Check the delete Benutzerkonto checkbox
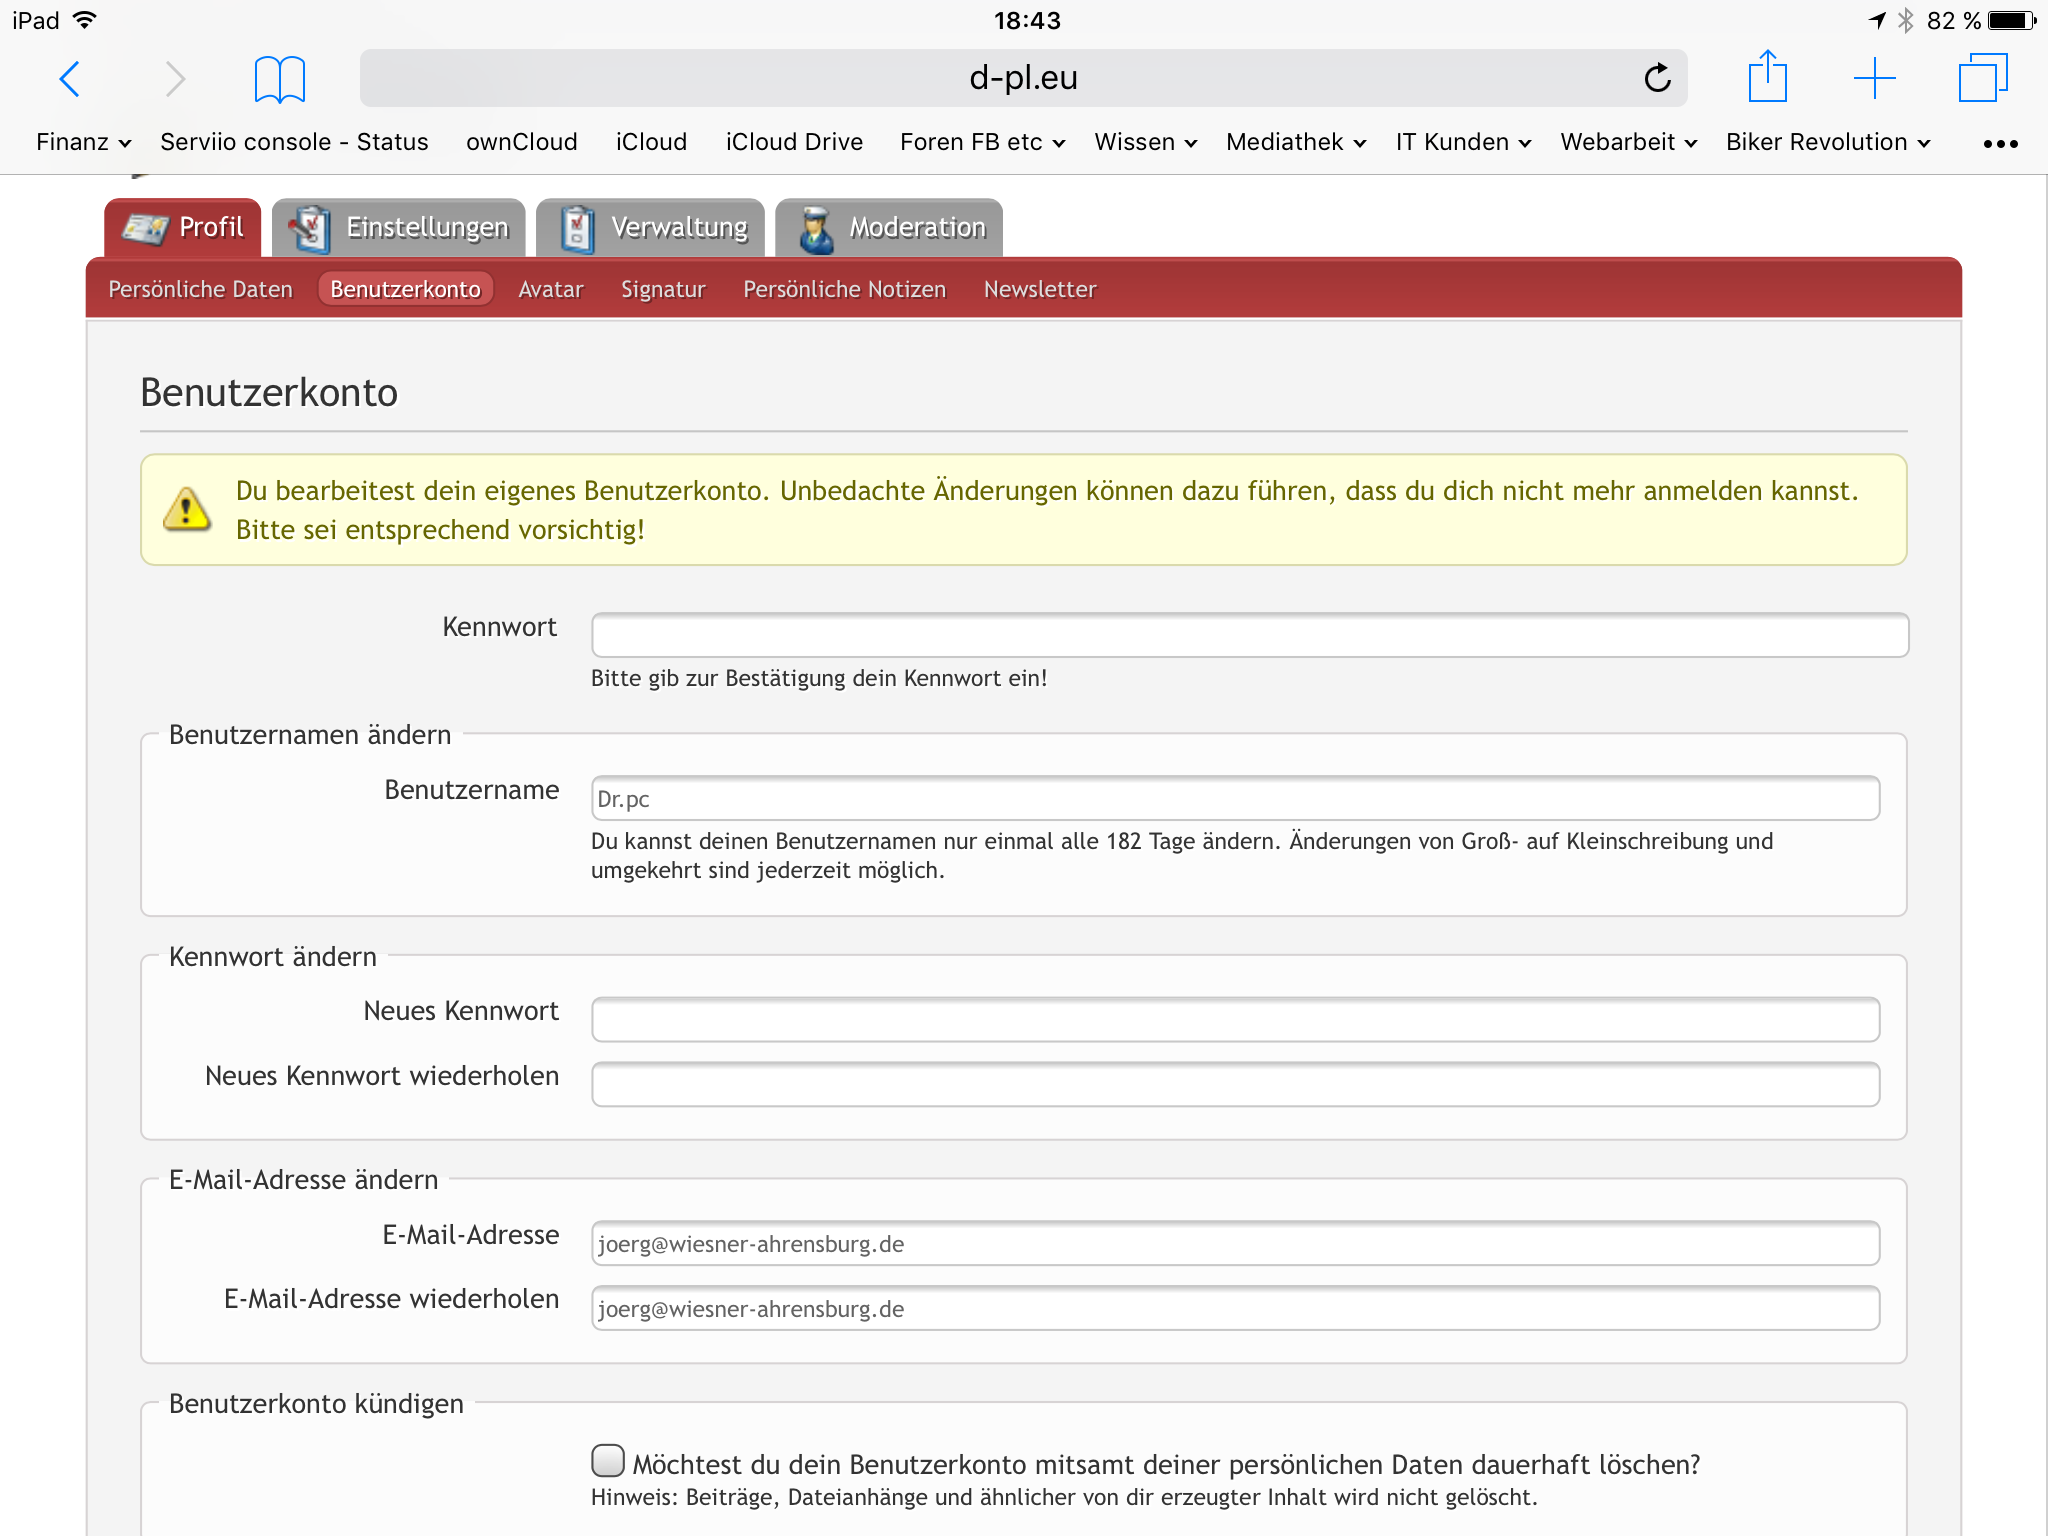The height and width of the screenshot is (1536, 2048). point(607,1461)
